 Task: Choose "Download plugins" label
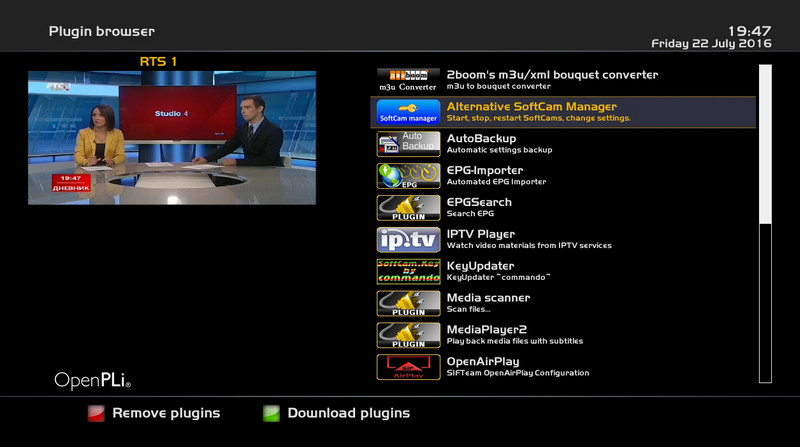click(x=349, y=413)
